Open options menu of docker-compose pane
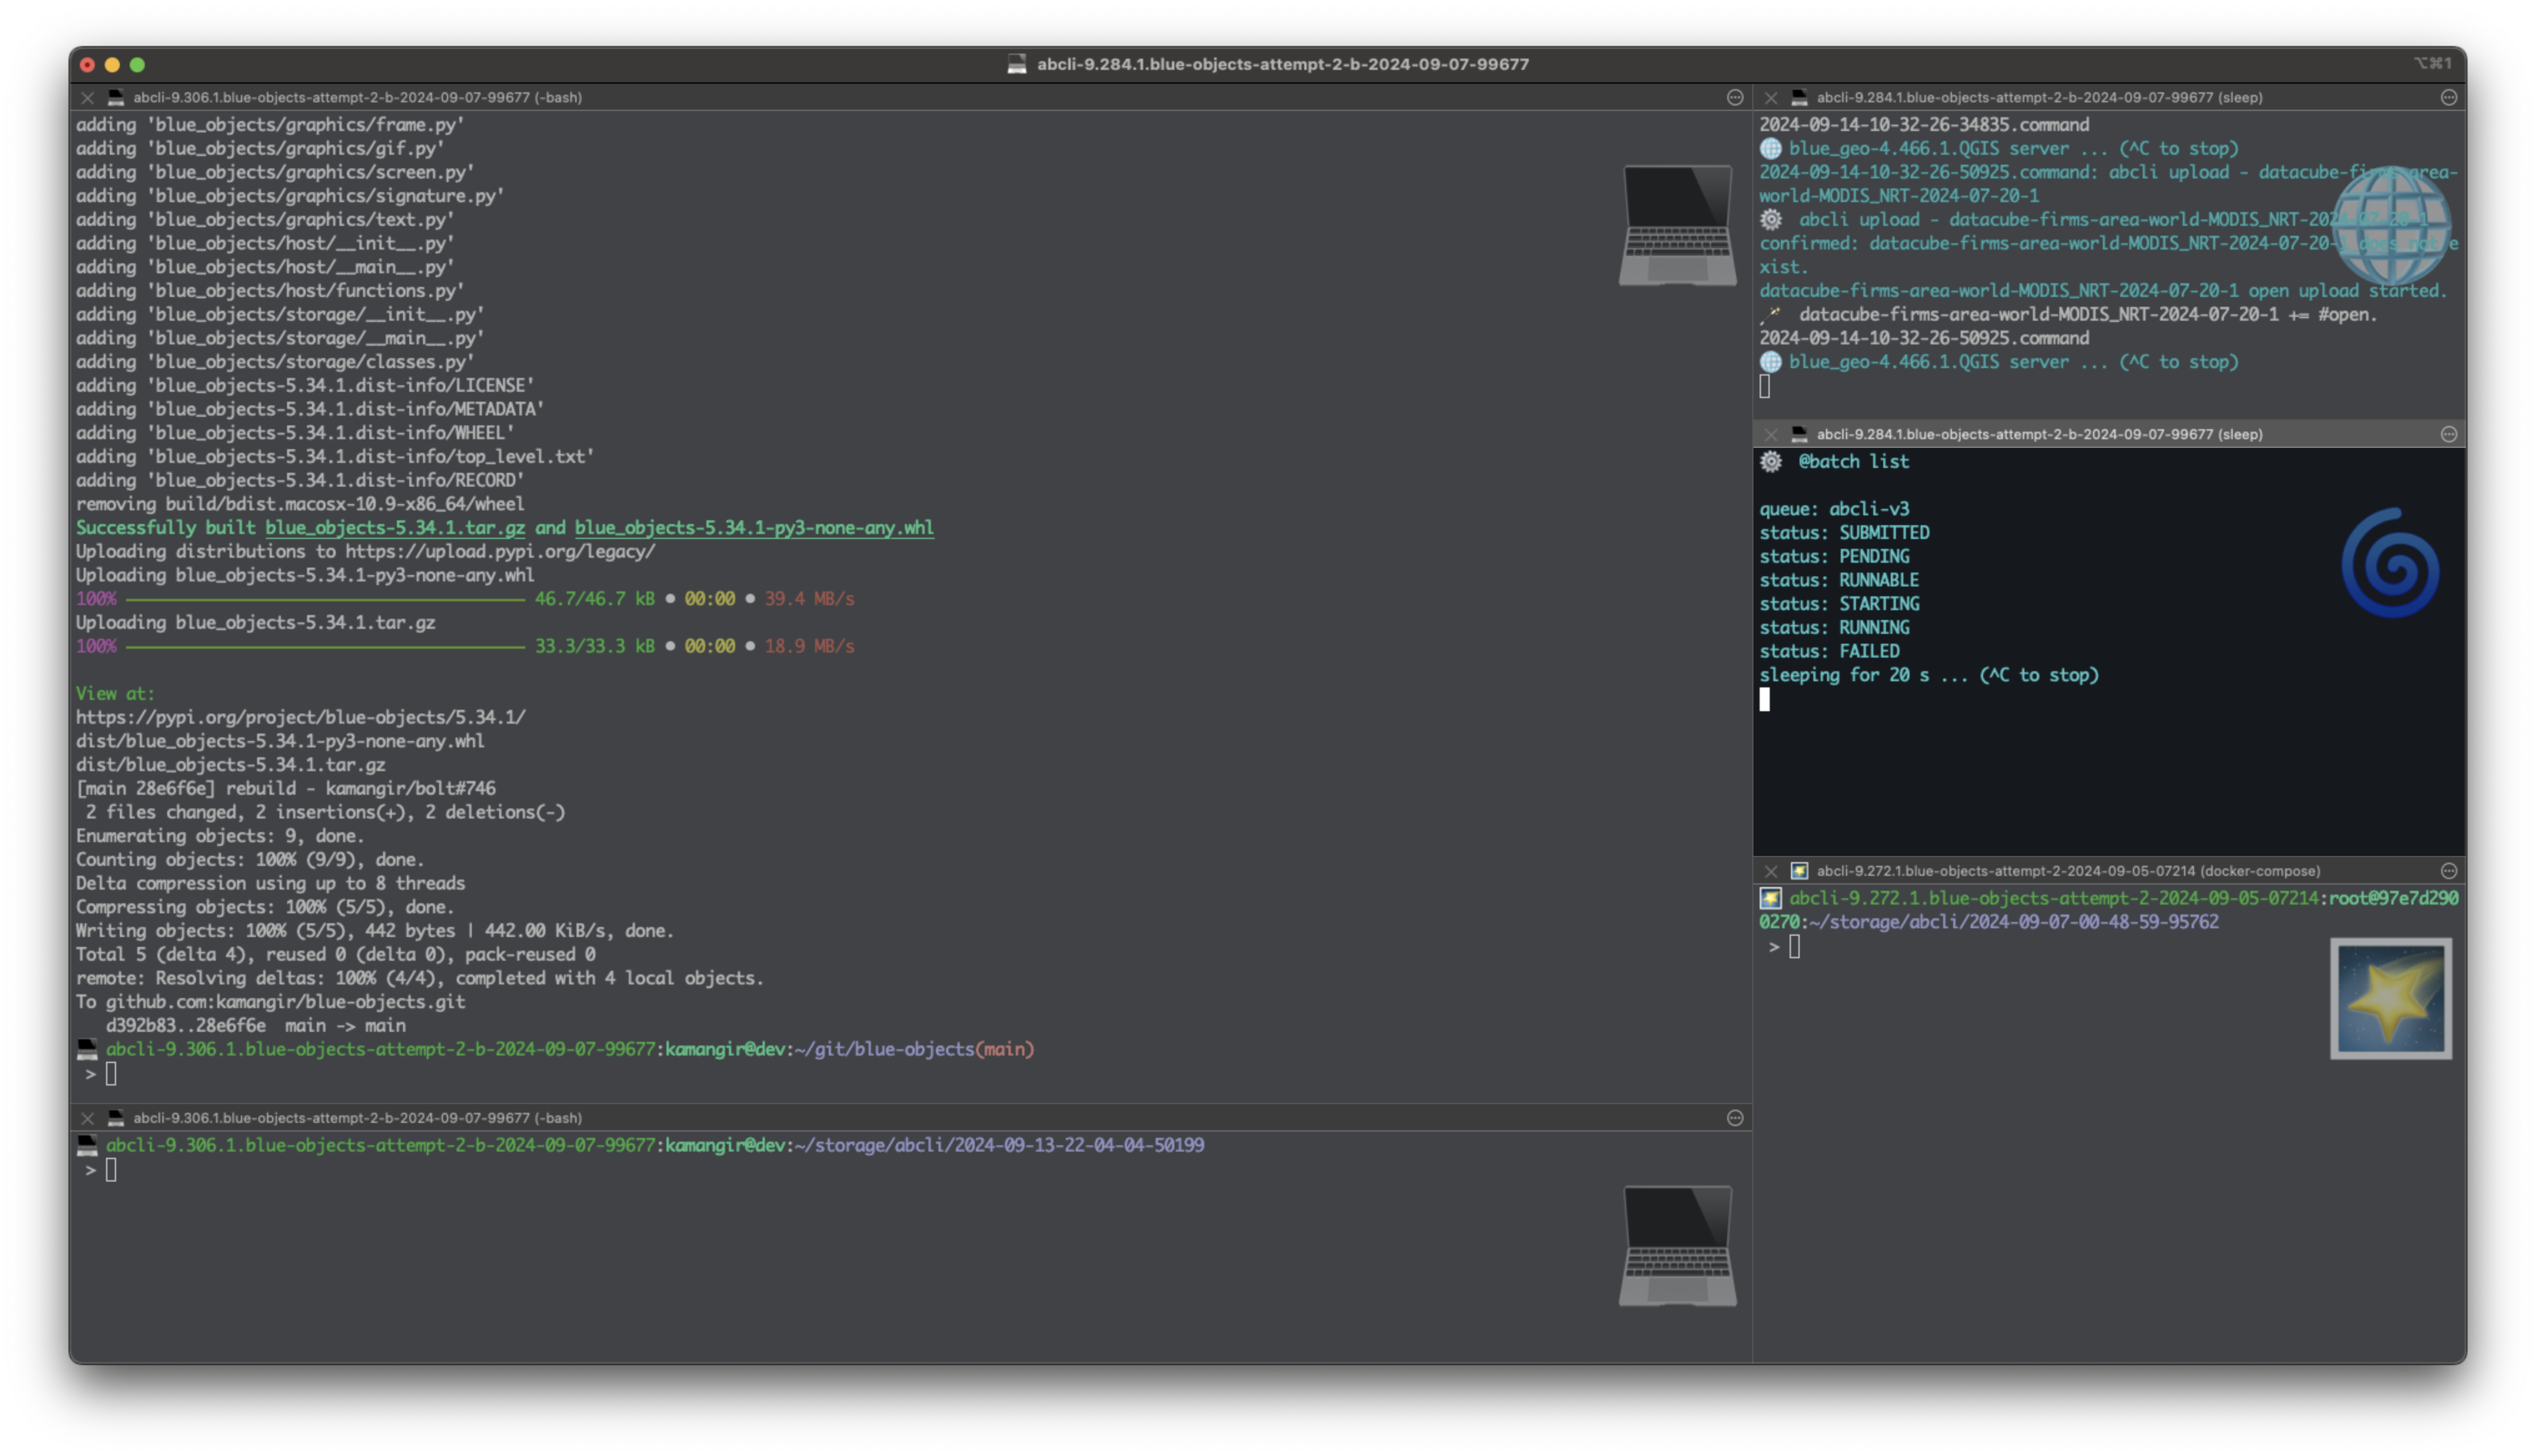This screenshot has width=2536, height=1456. click(x=2449, y=871)
